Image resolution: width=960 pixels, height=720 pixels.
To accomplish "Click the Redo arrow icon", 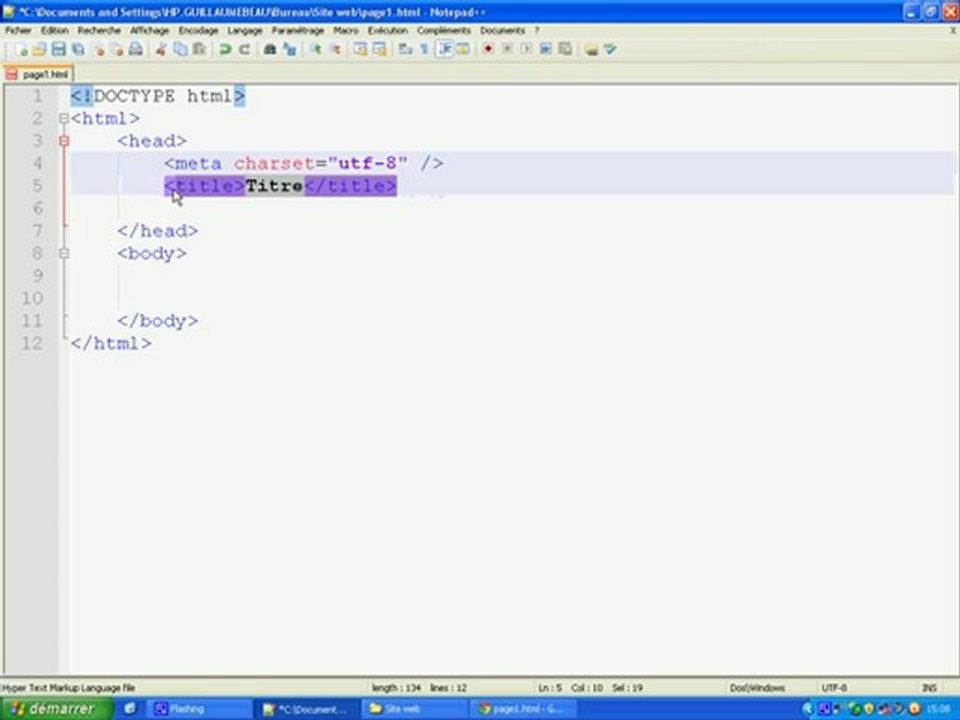I will 244,50.
